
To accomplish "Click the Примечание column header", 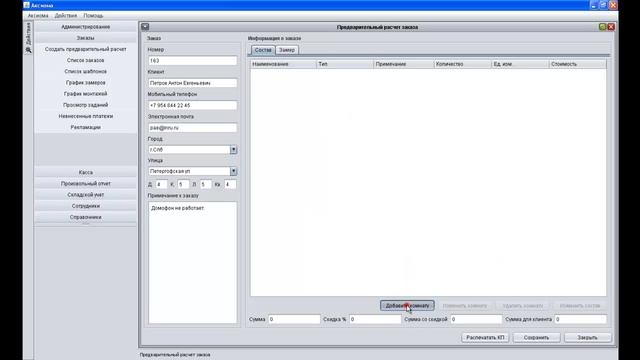I will point(404,64).
